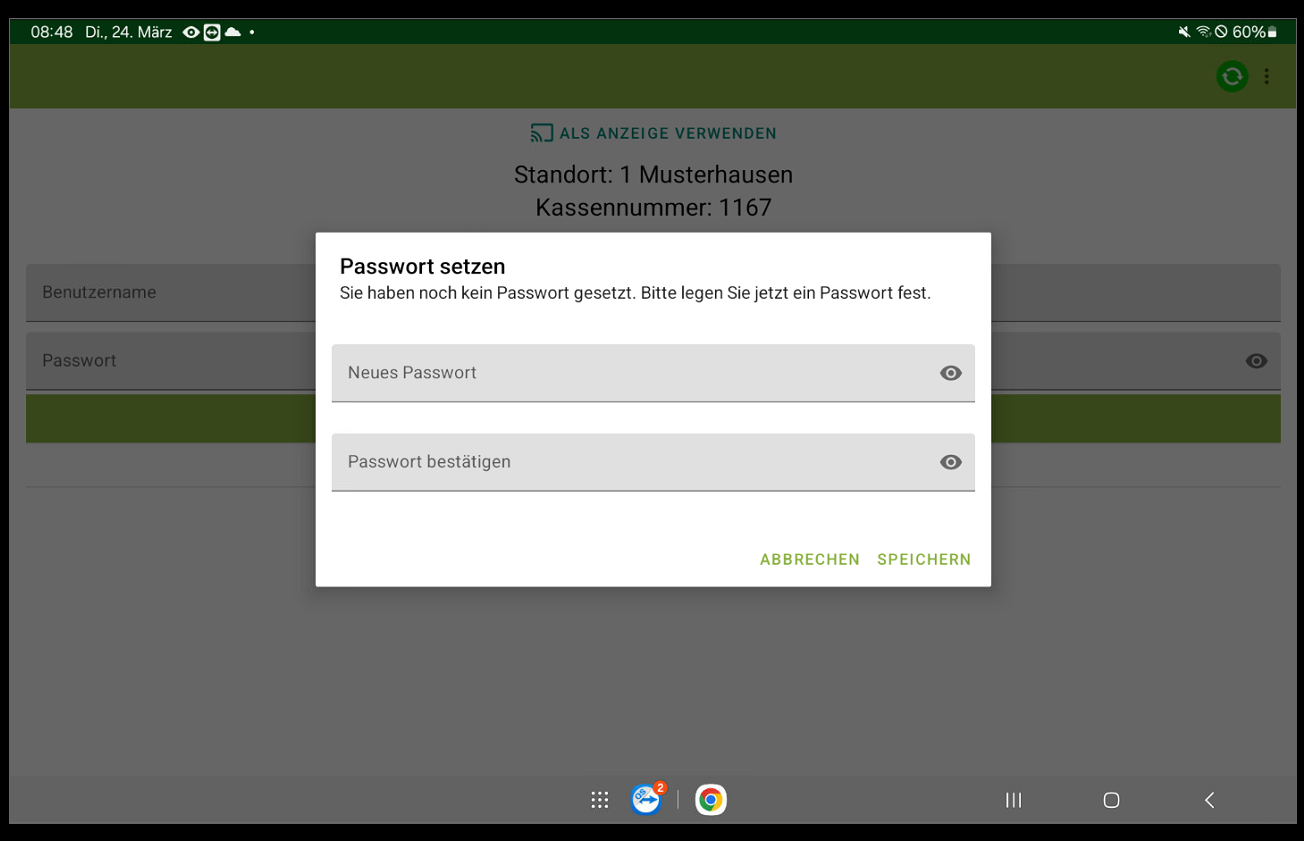
Task: Tap the battery indicator in the status bar
Action: [x=1272, y=32]
